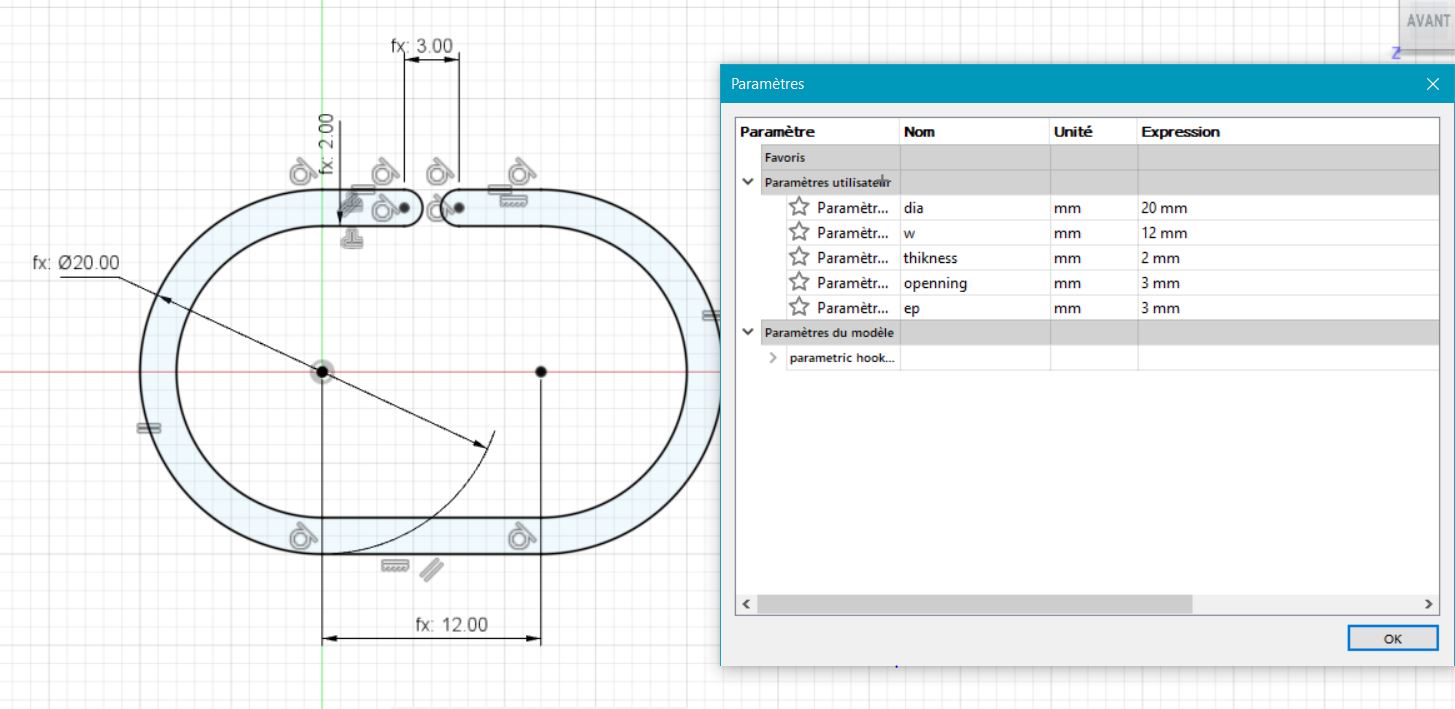Click the Expression column header
The height and width of the screenshot is (709, 1455).
point(1180,131)
